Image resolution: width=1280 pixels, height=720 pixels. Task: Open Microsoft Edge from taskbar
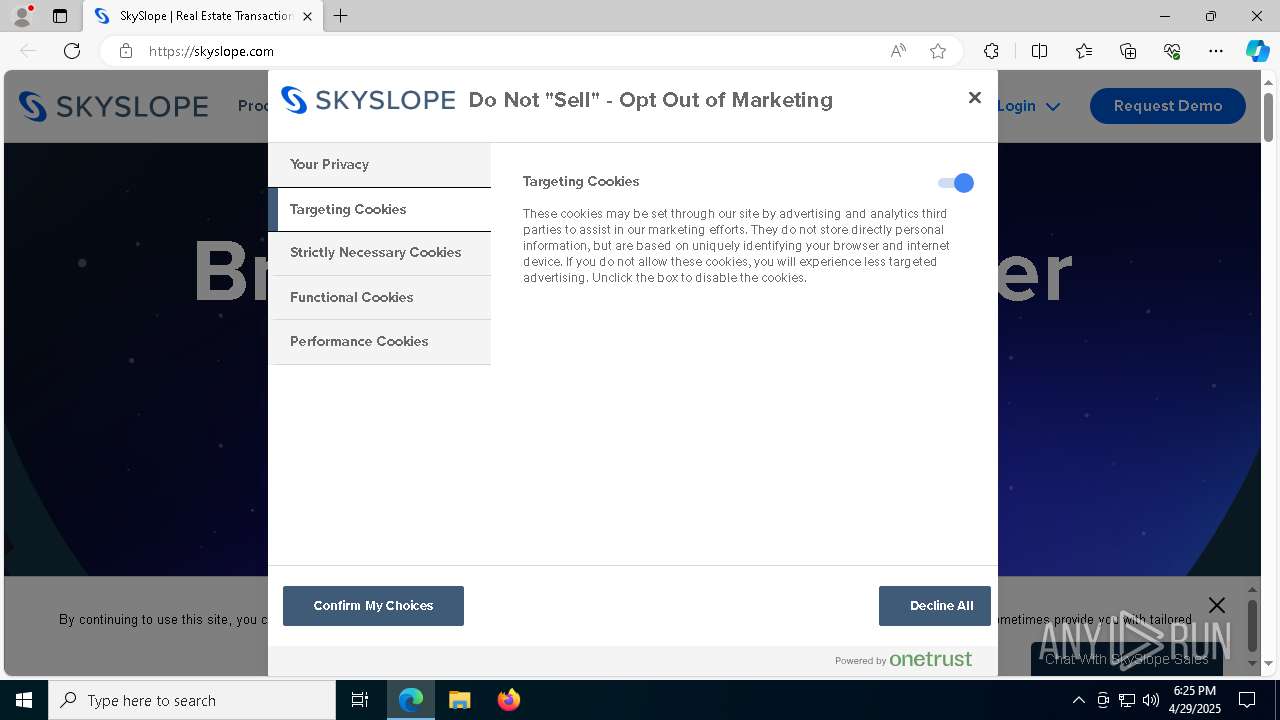pos(411,700)
